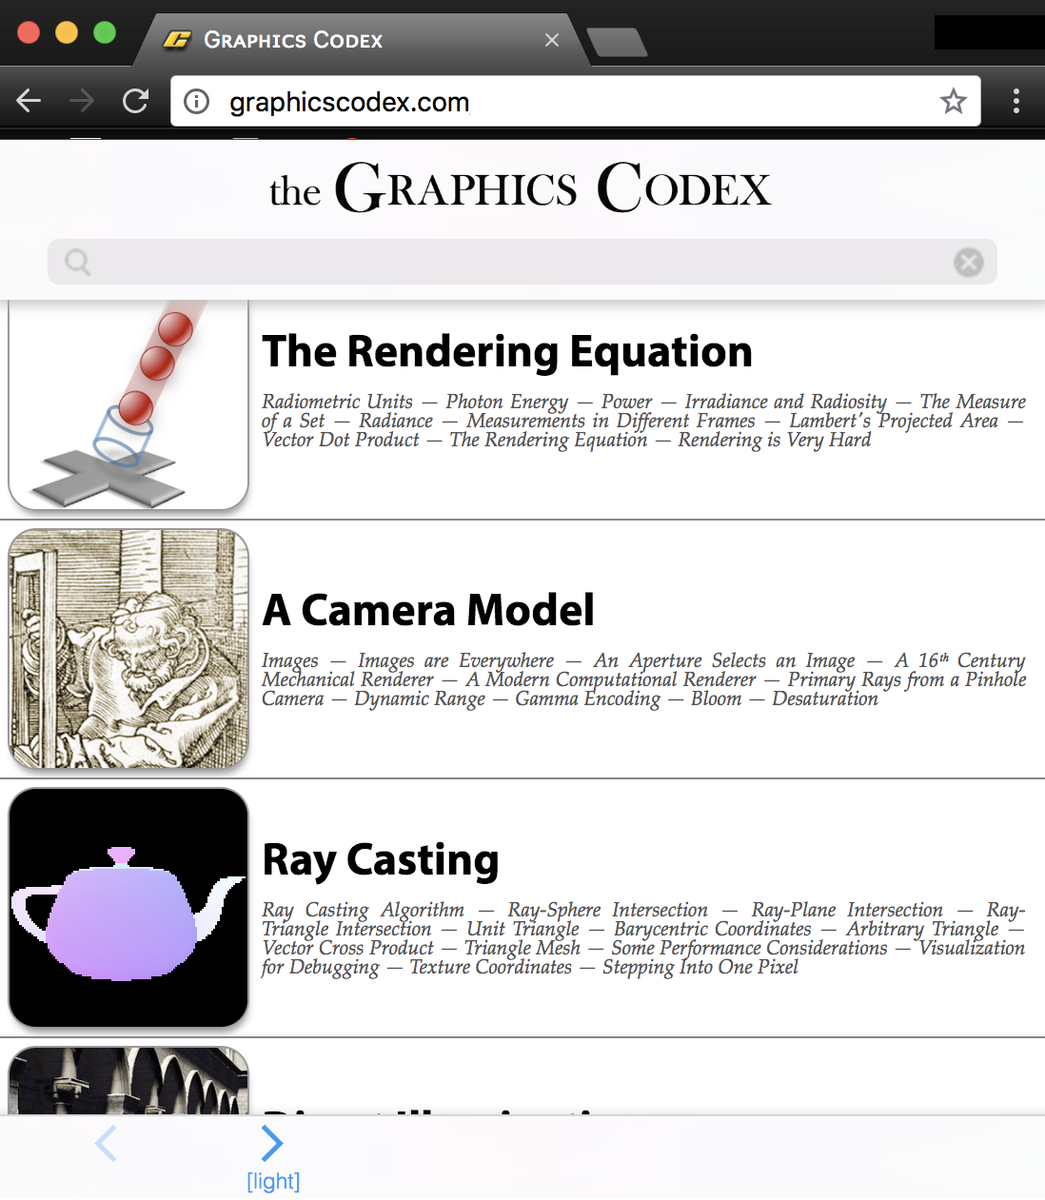
Task: Click the Rendering Equation topics description
Action: point(644,421)
